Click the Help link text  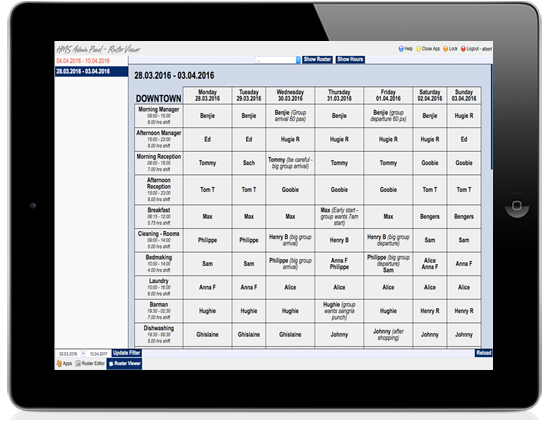coord(409,49)
